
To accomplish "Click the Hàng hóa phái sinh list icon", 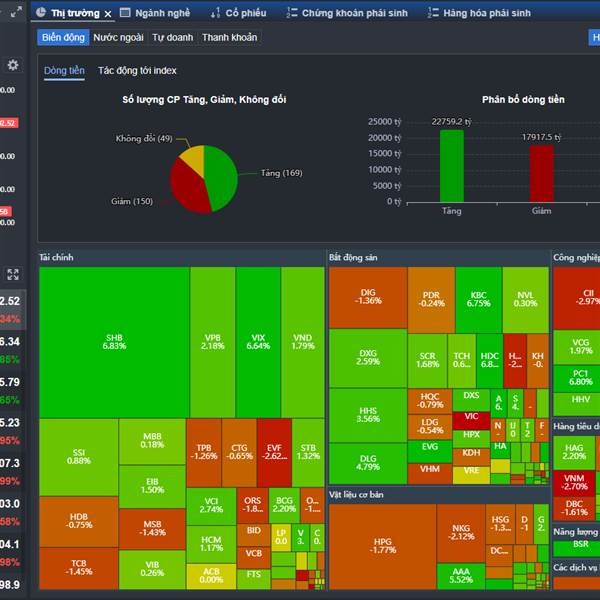I will click(433, 13).
